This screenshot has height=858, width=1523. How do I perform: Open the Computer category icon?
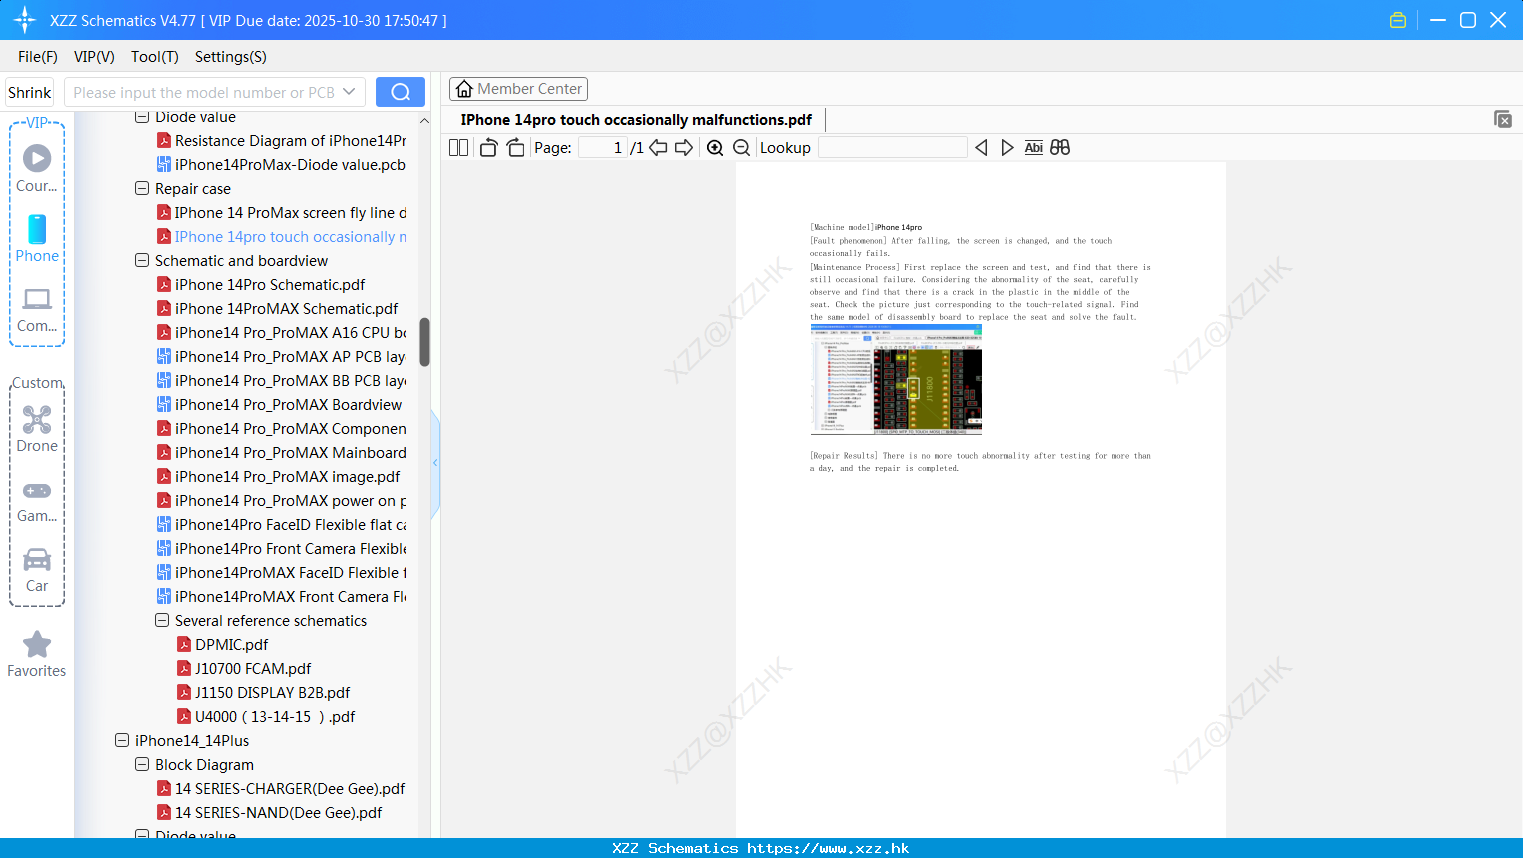tap(37, 299)
